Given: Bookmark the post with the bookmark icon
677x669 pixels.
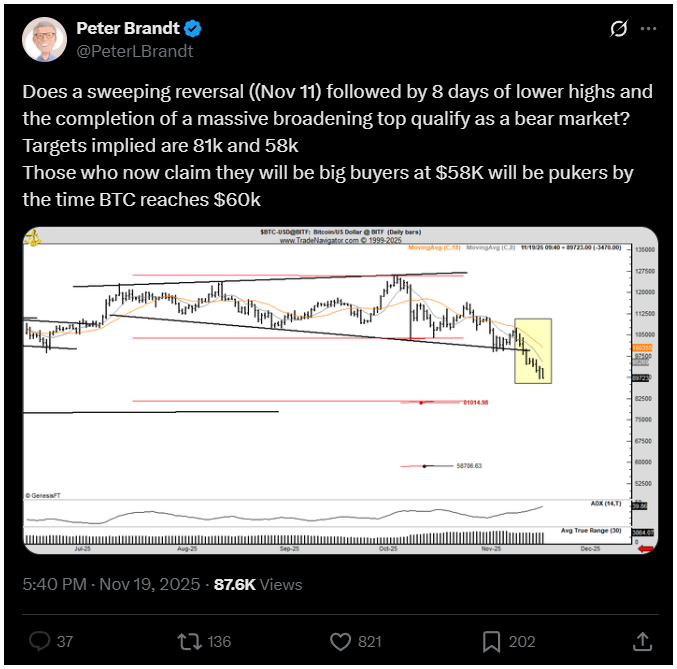Looking at the screenshot, I should coord(491,641).
